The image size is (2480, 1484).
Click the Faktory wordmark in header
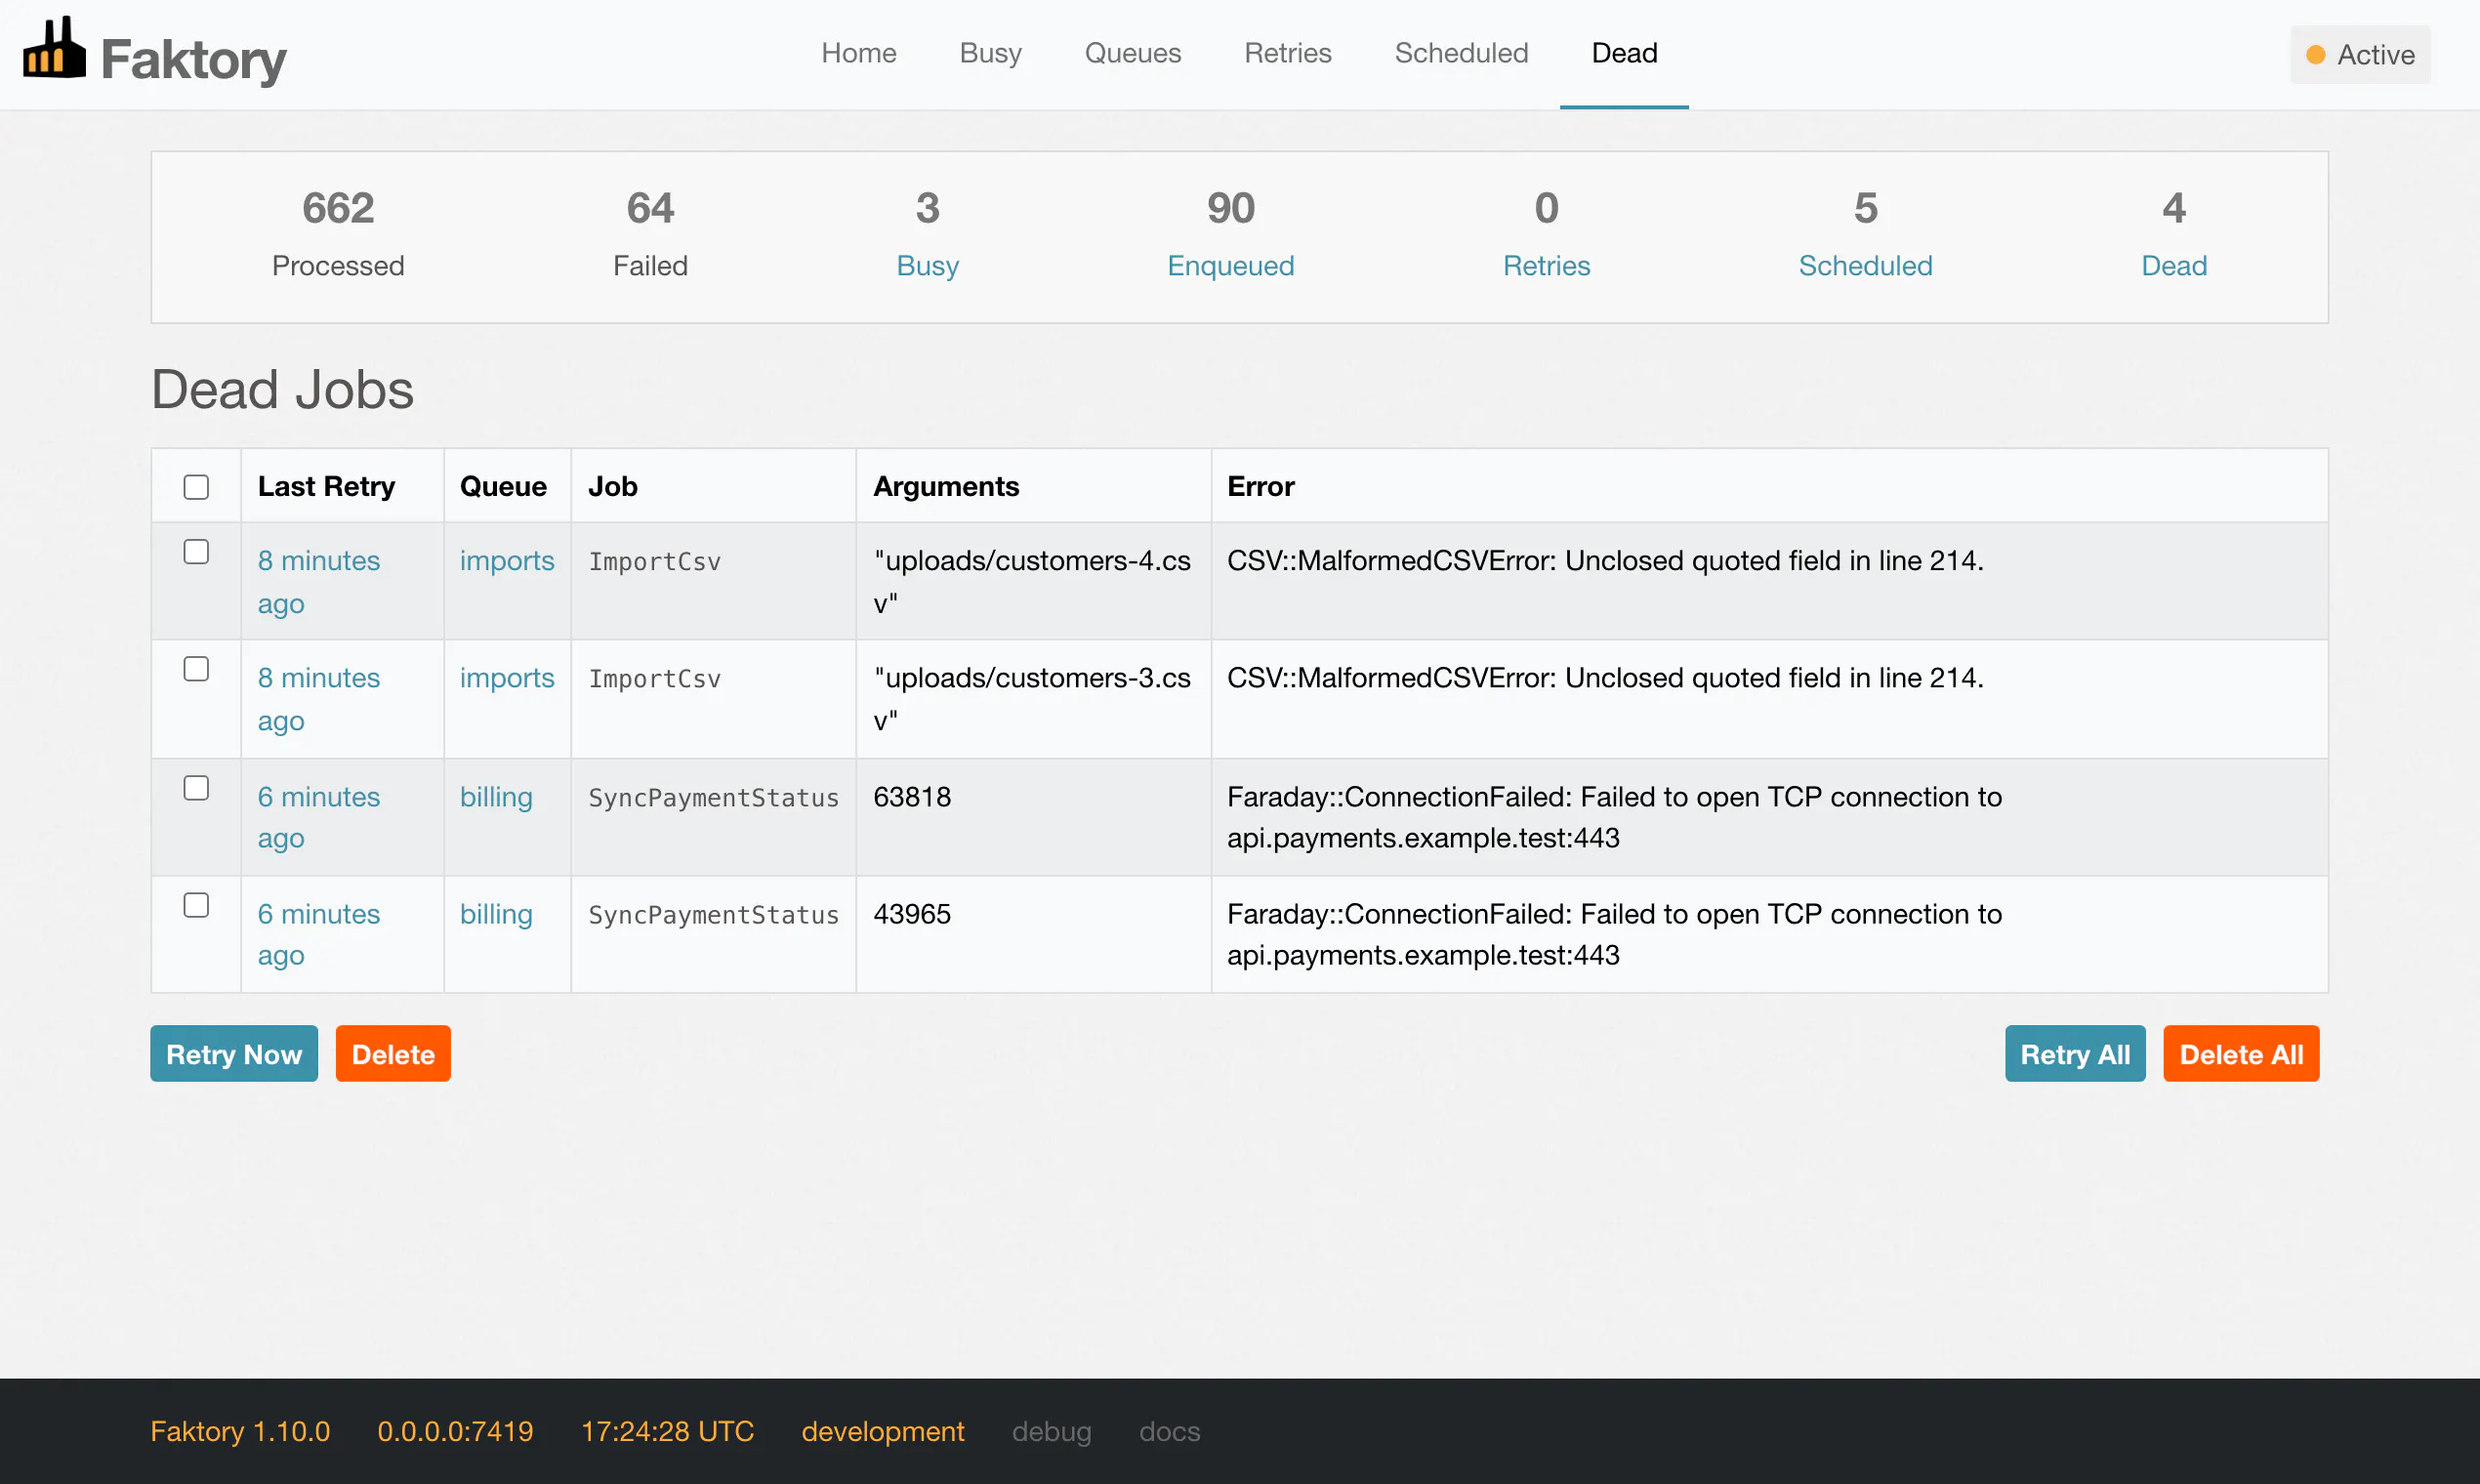click(x=193, y=59)
